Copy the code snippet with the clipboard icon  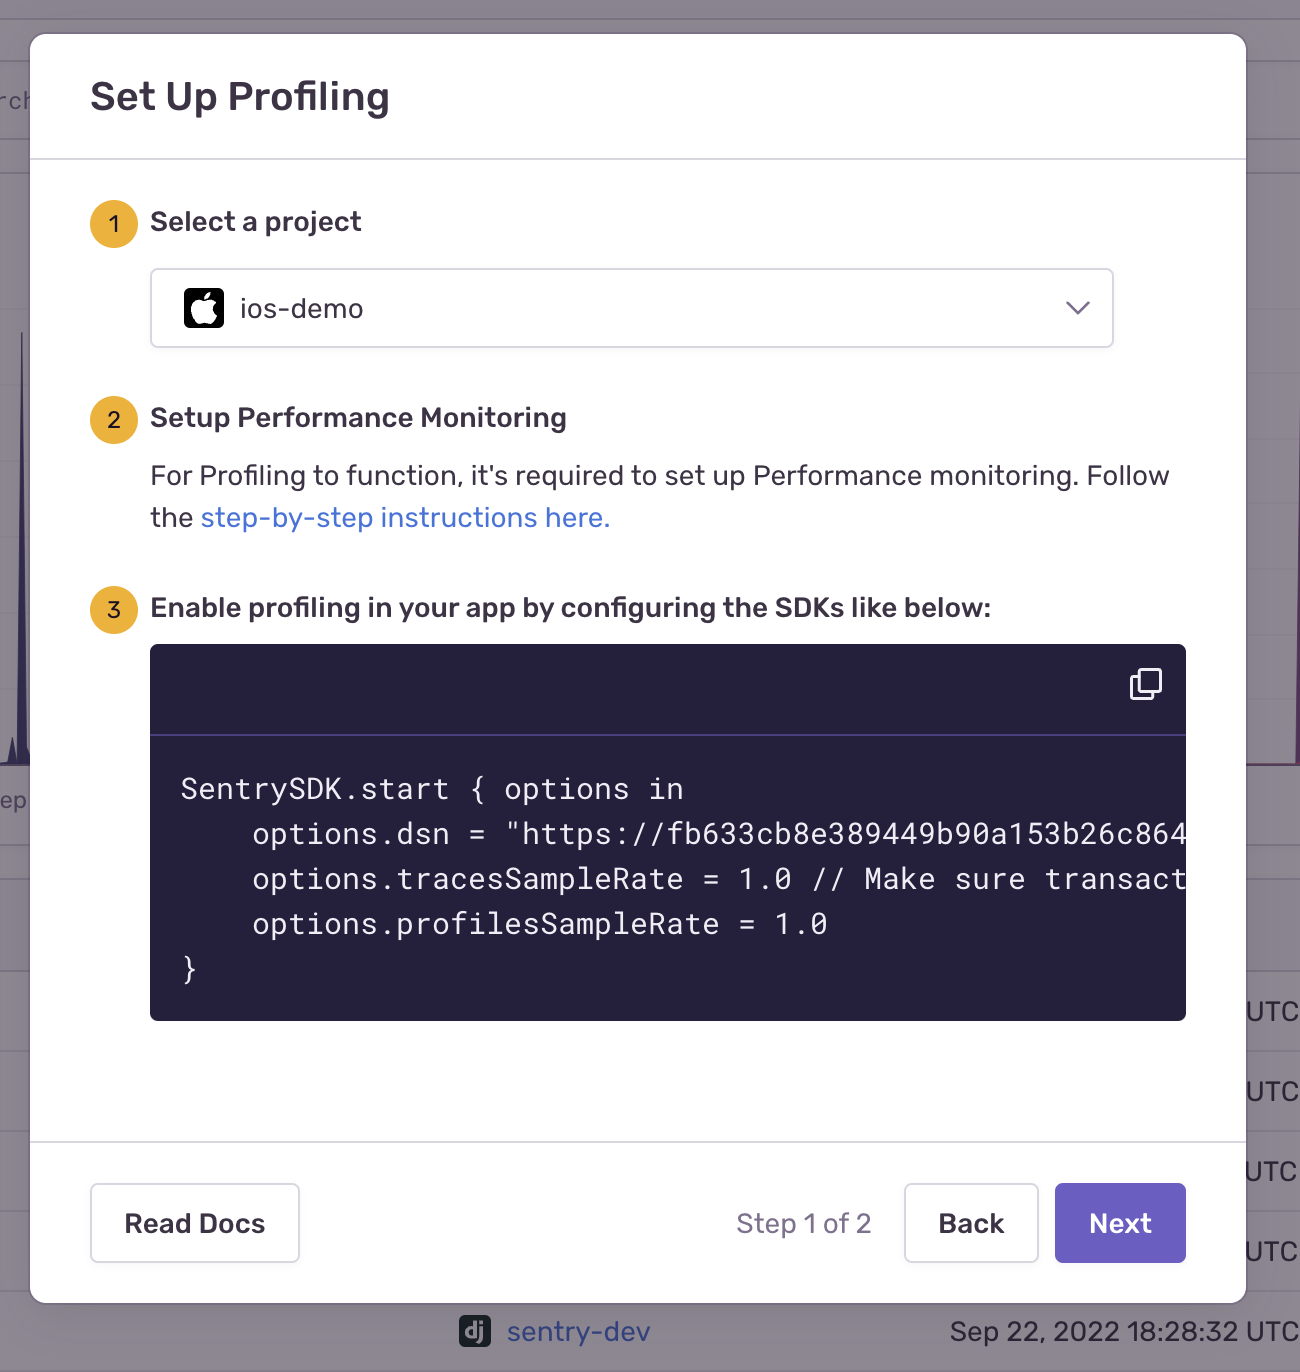click(x=1146, y=684)
